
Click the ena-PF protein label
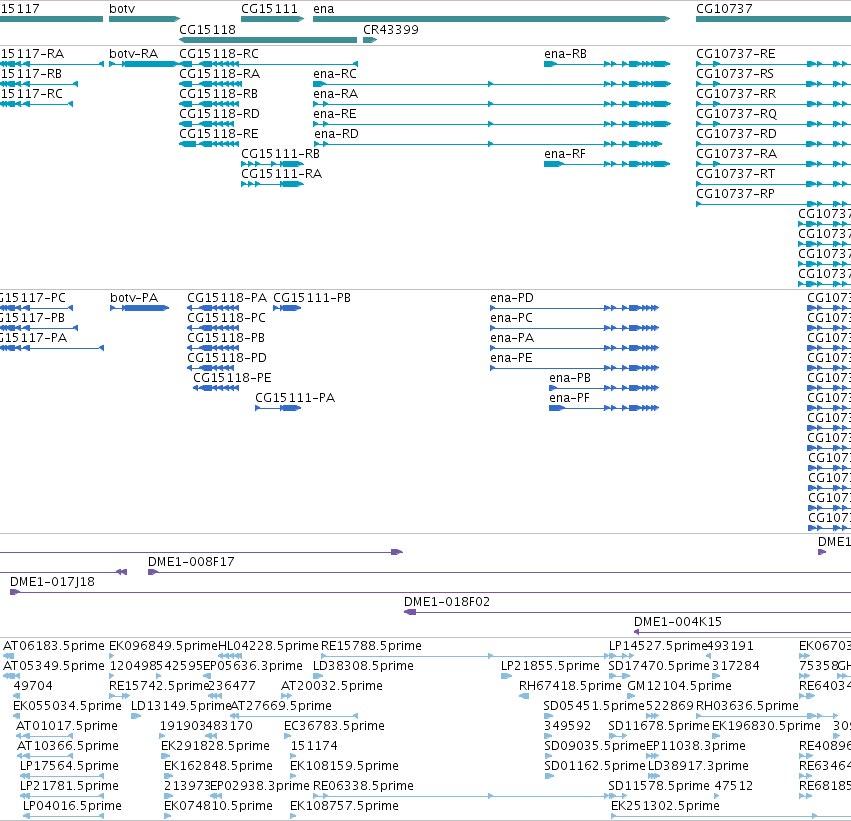(x=569, y=398)
